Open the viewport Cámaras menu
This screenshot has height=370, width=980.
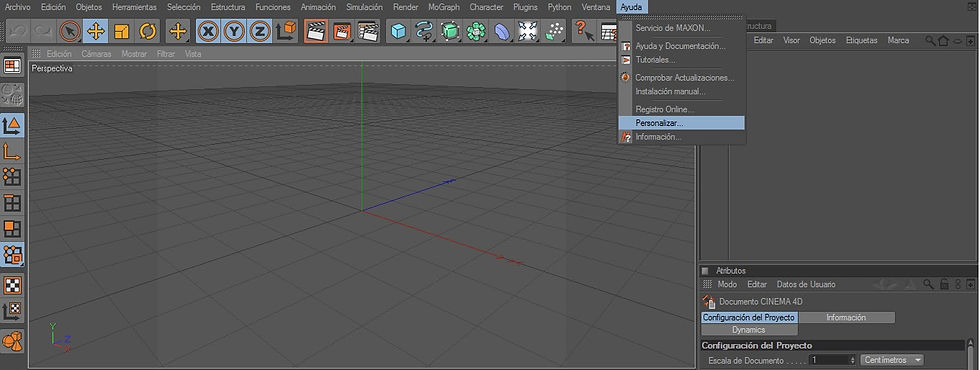coord(96,54)
